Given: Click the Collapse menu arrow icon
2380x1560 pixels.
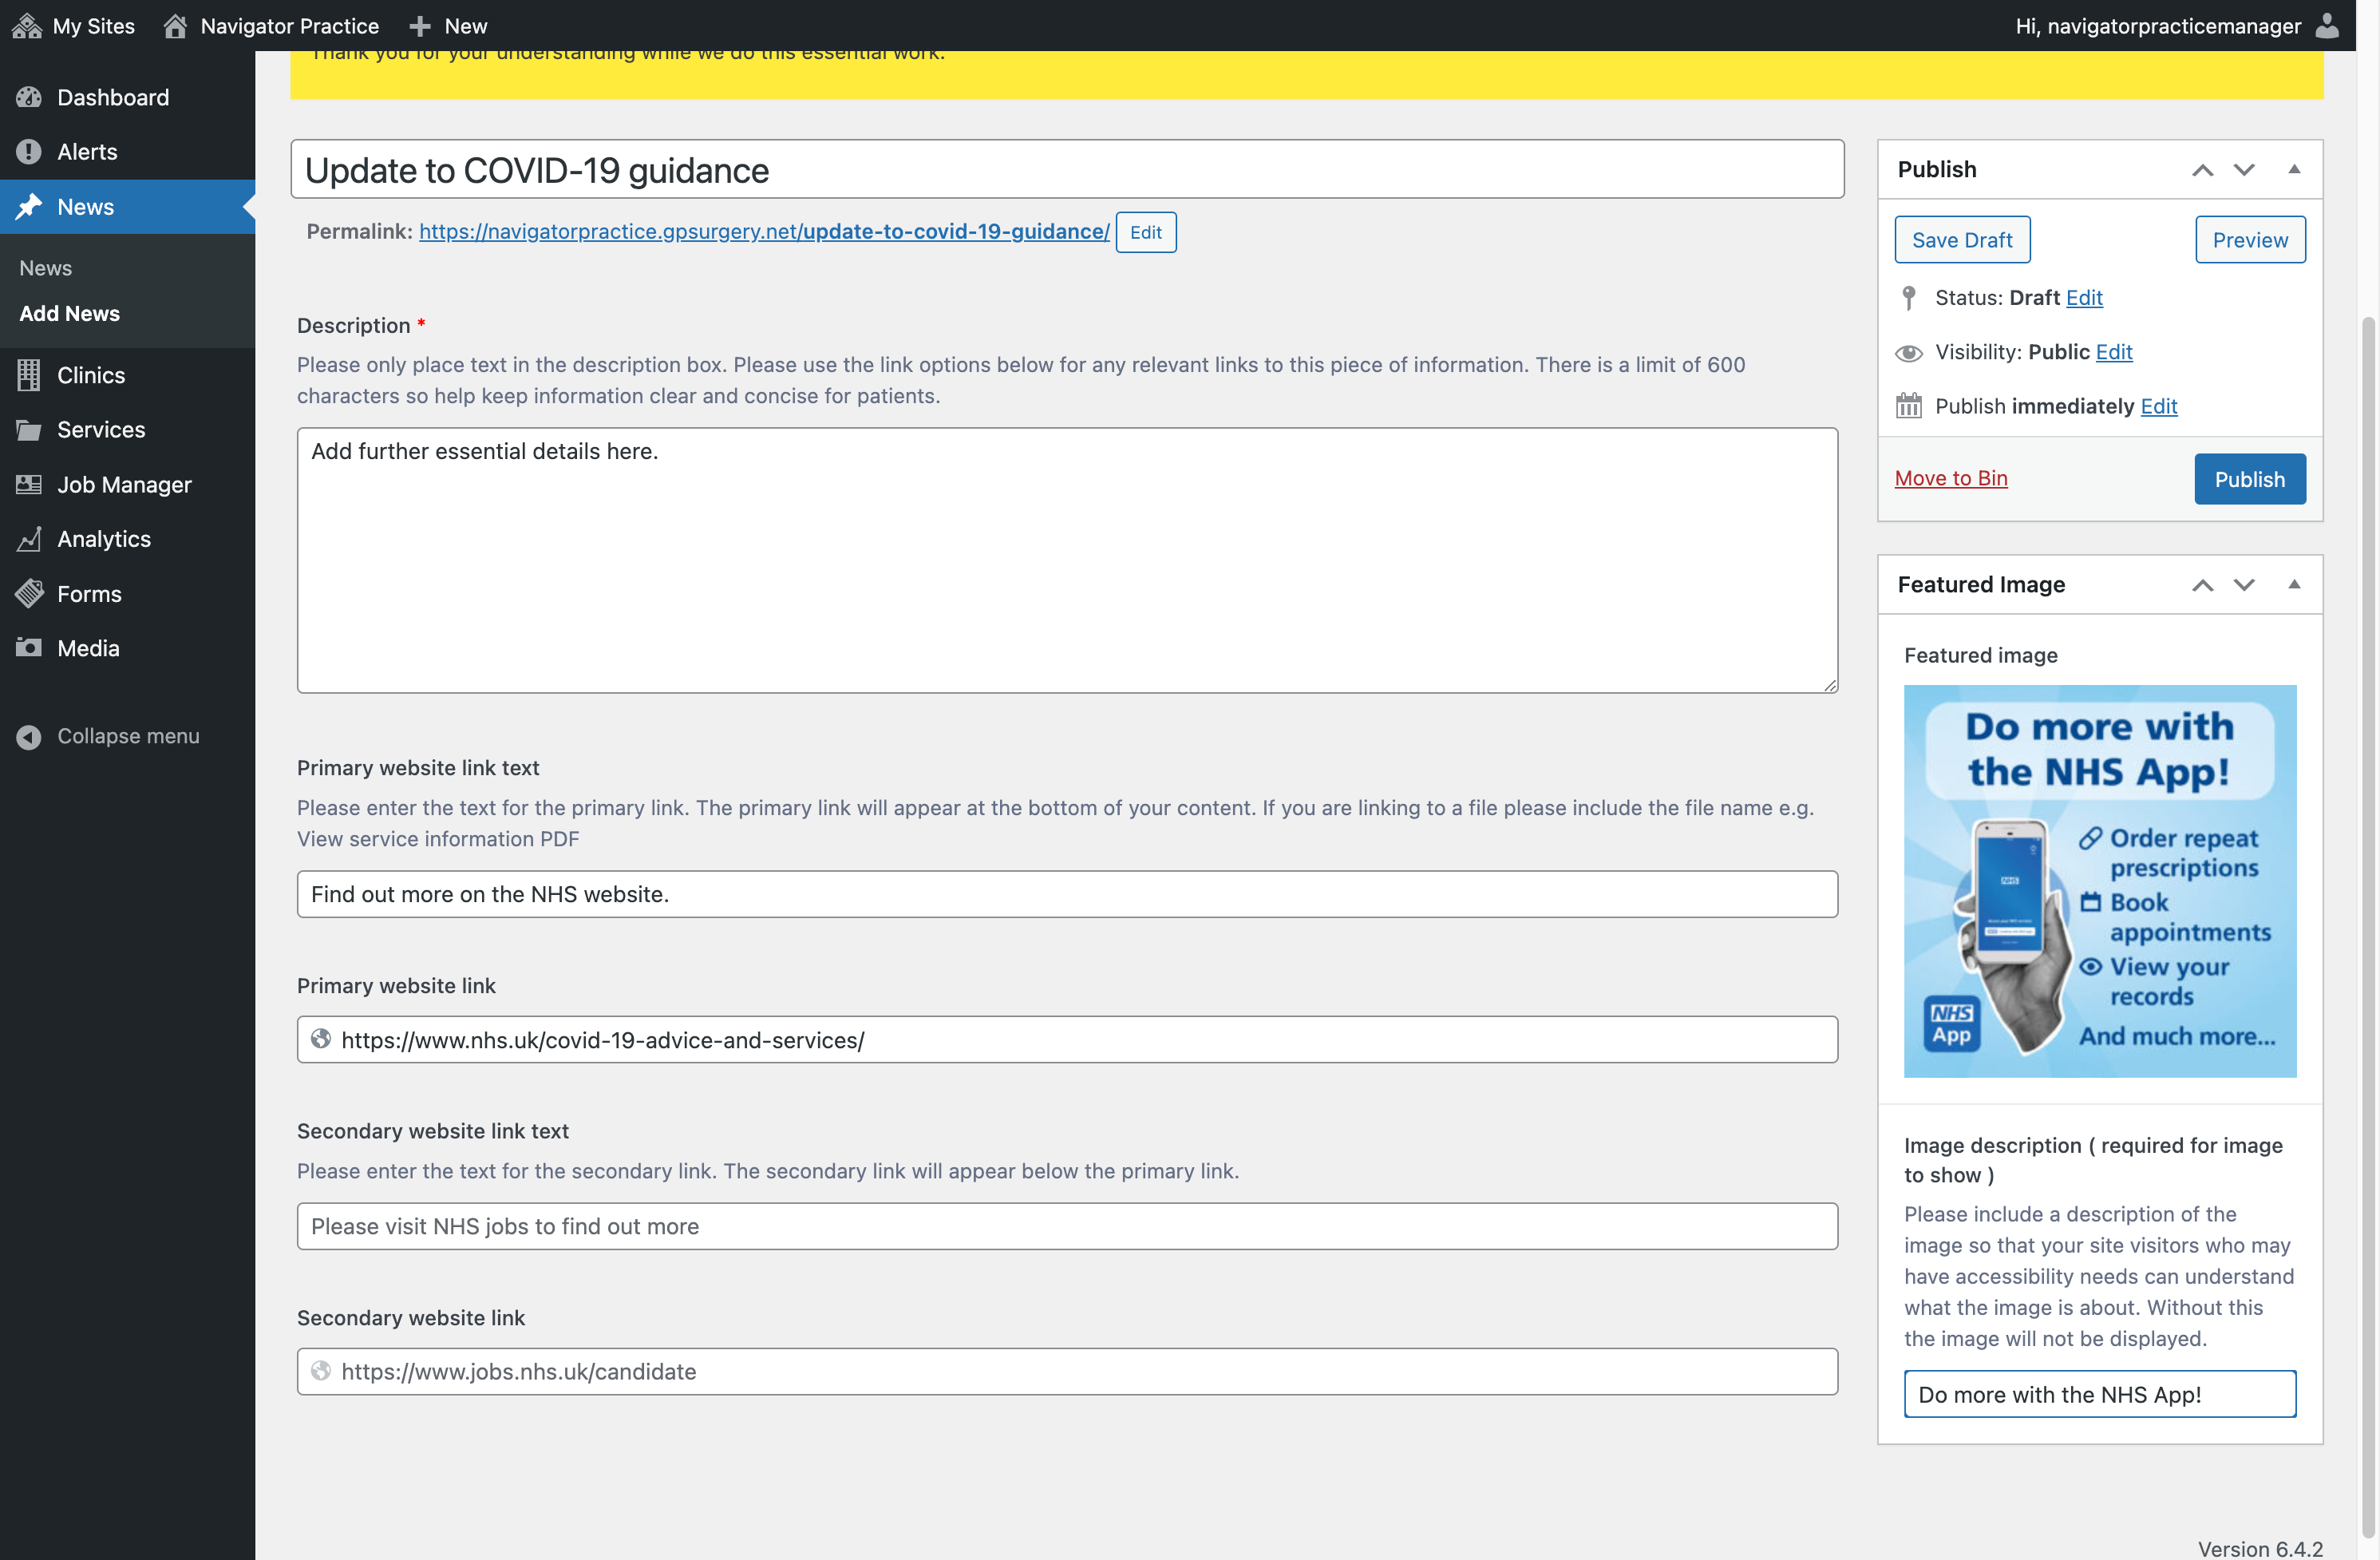Looking at the screenshot, I should [28, 736].
